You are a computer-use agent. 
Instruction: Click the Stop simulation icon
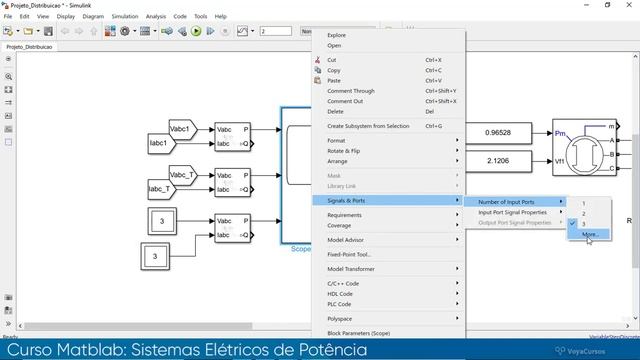pyautogui.click(x=225, y=31)
